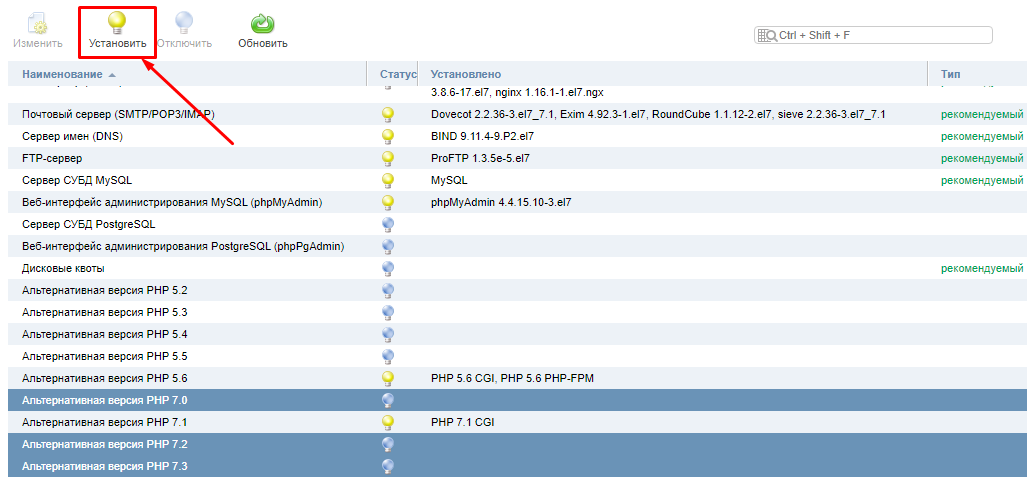The height and width of the screenshot is (478, 1027).
Task: Click the green Обновить refresh icon
Action: point(262,24)
